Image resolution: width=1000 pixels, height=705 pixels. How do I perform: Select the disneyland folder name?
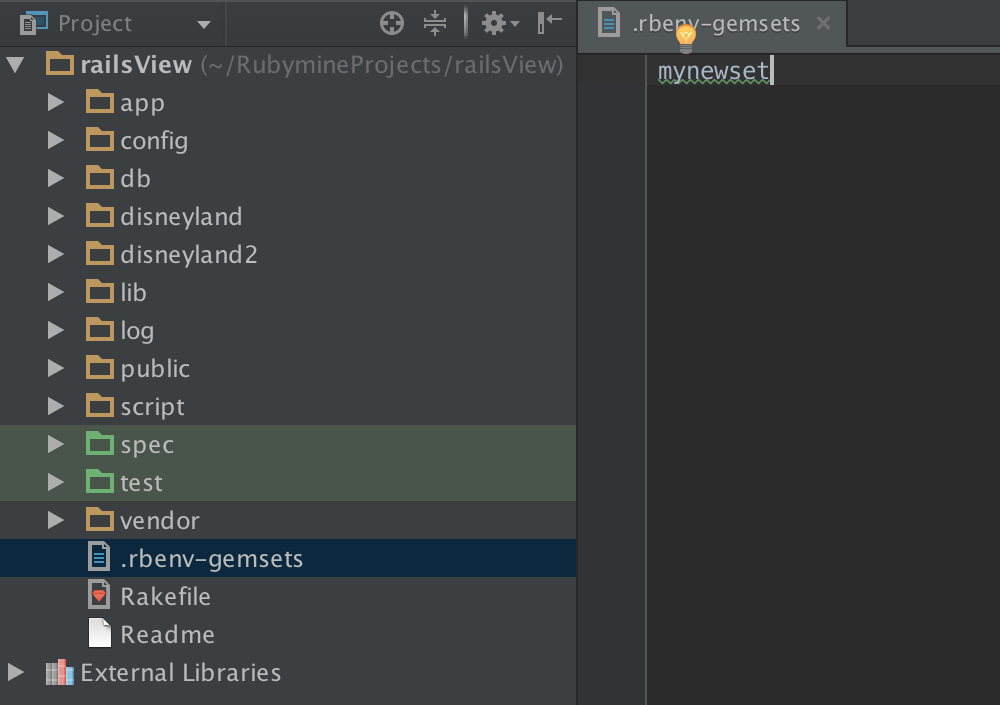[x=181, y=217]
